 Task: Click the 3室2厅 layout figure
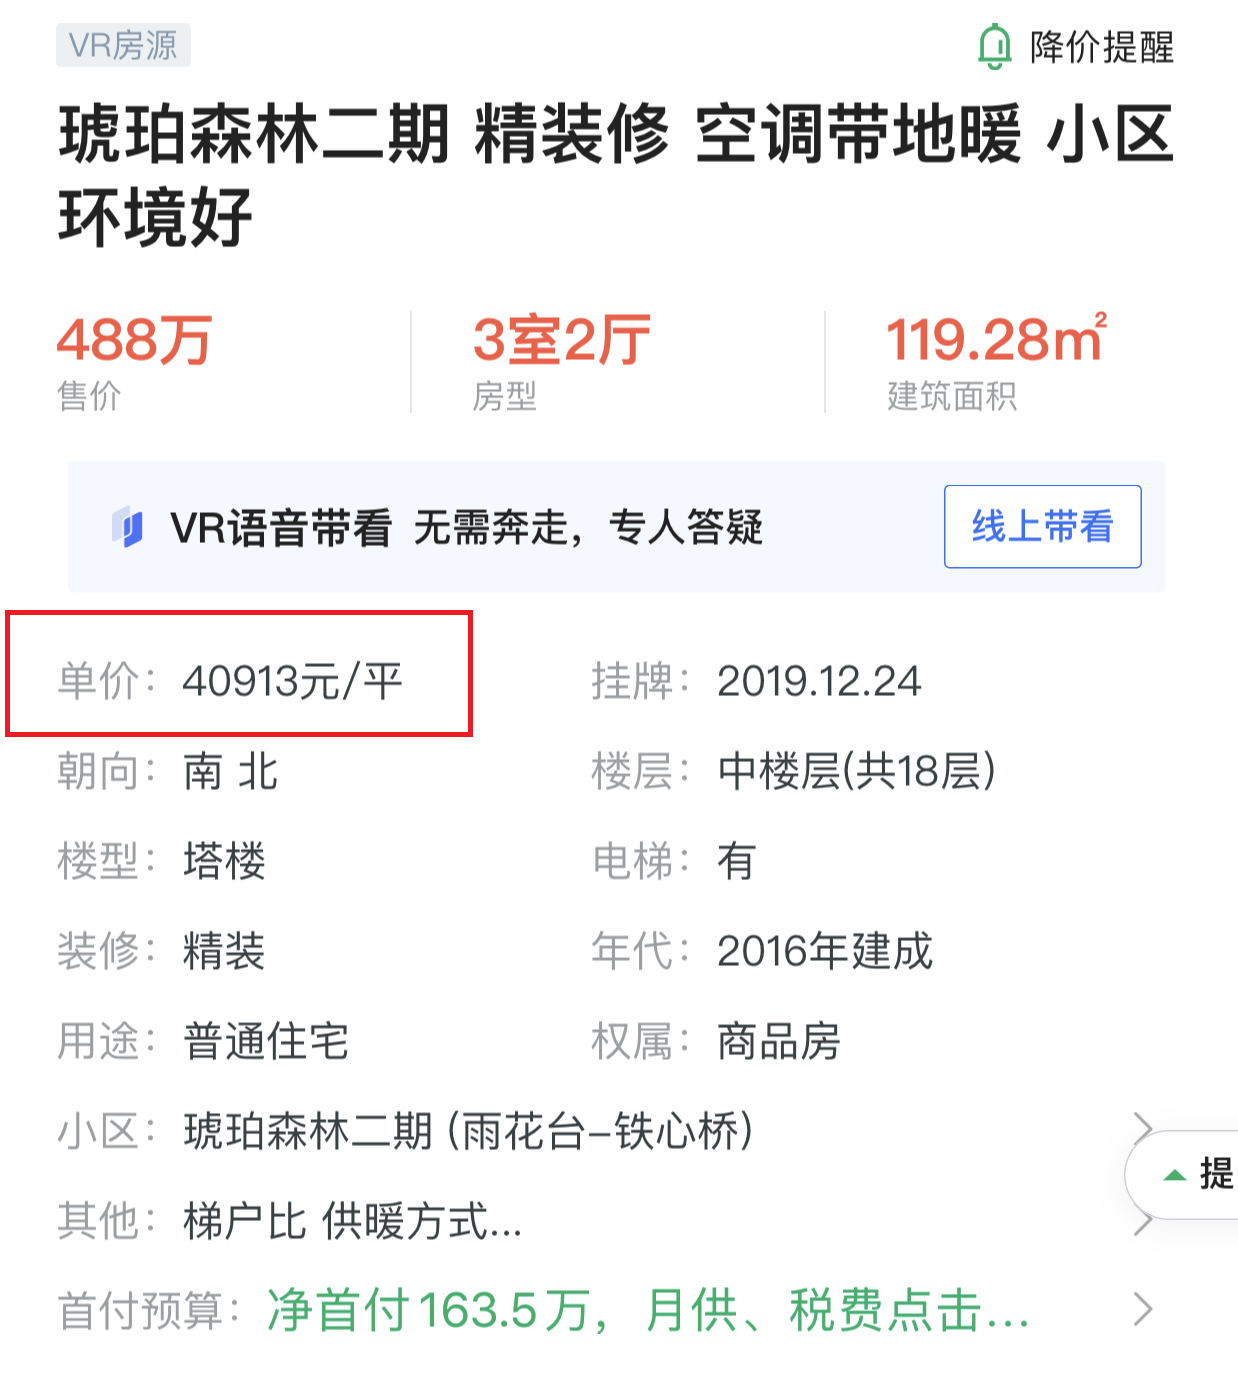click(x=562, y=340)
